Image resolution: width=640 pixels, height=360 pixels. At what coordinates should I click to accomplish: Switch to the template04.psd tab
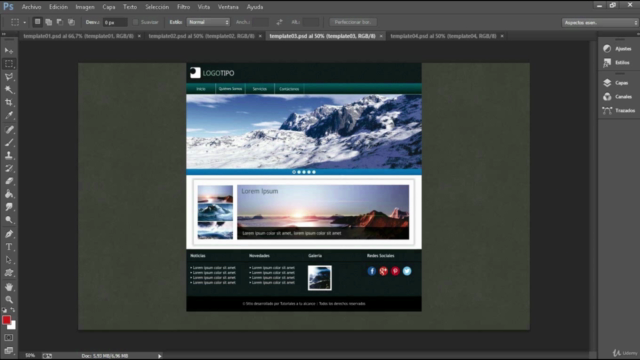coord(443,36)
